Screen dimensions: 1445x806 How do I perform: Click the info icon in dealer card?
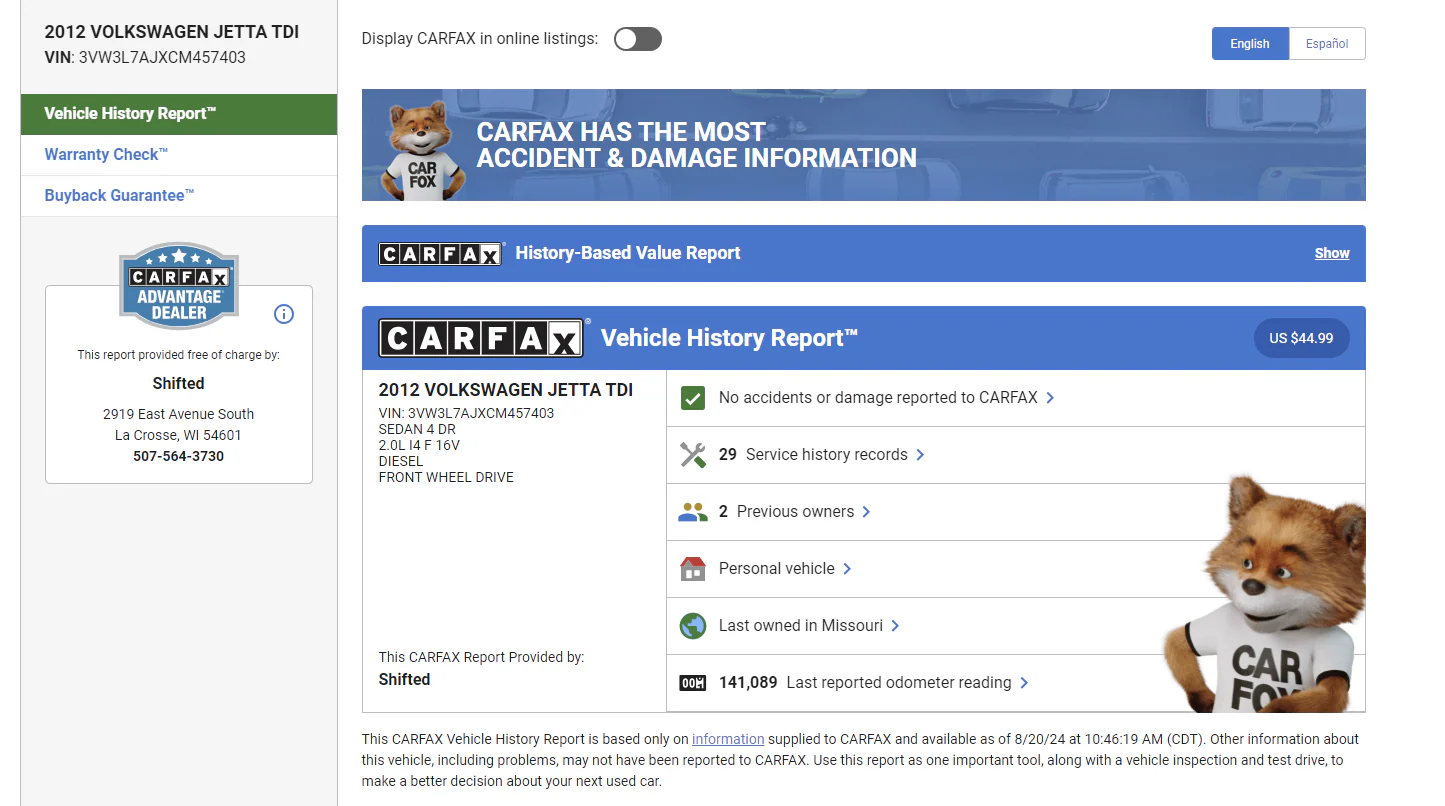[x=284, y=314]
